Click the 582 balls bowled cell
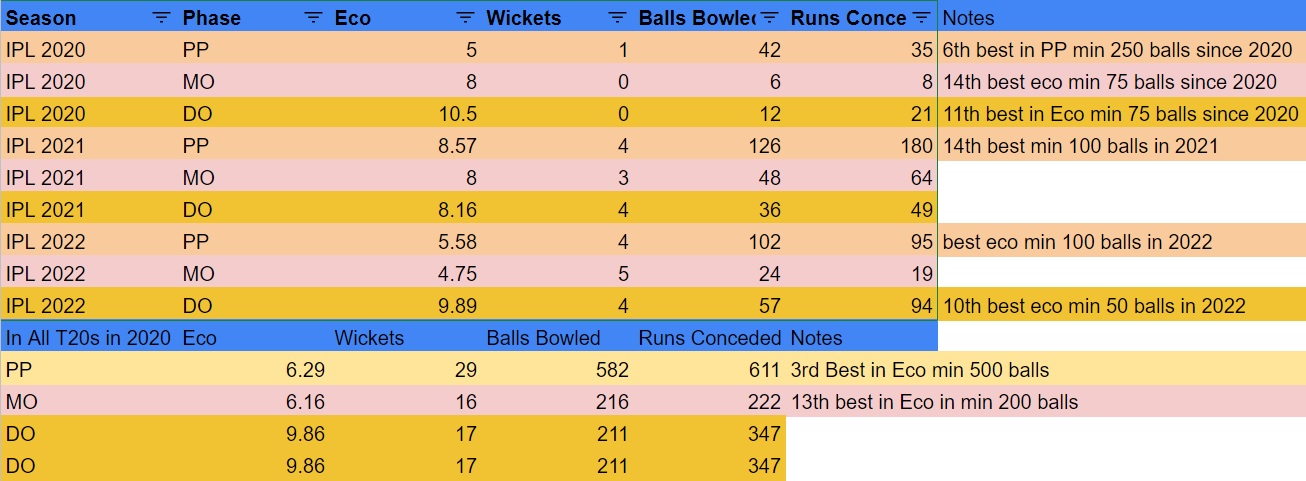Screen dimensions: 1306x481 tap(558, 370)
